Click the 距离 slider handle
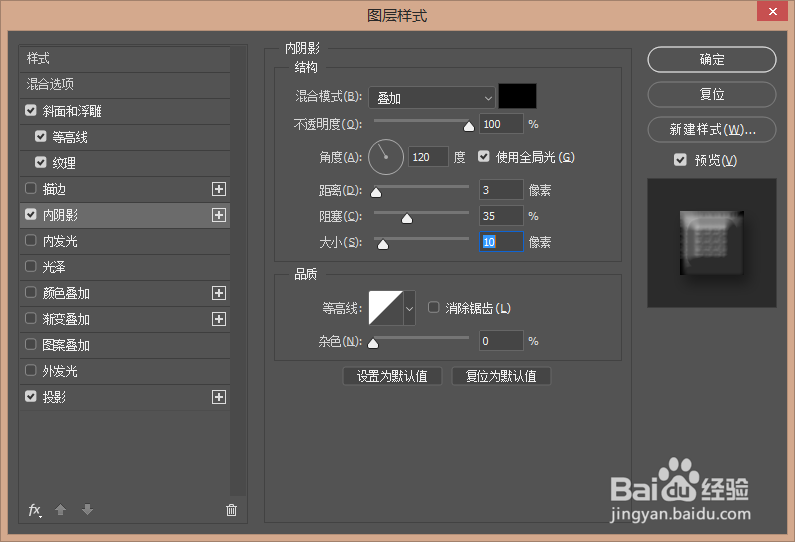The image size is (795, 542). [376, 192]
